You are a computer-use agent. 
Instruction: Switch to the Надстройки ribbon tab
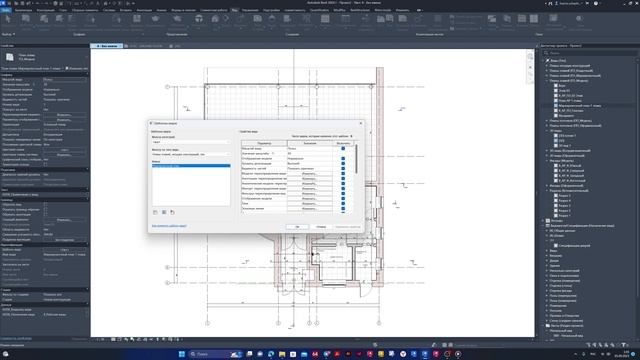click(x=271, y=10)
